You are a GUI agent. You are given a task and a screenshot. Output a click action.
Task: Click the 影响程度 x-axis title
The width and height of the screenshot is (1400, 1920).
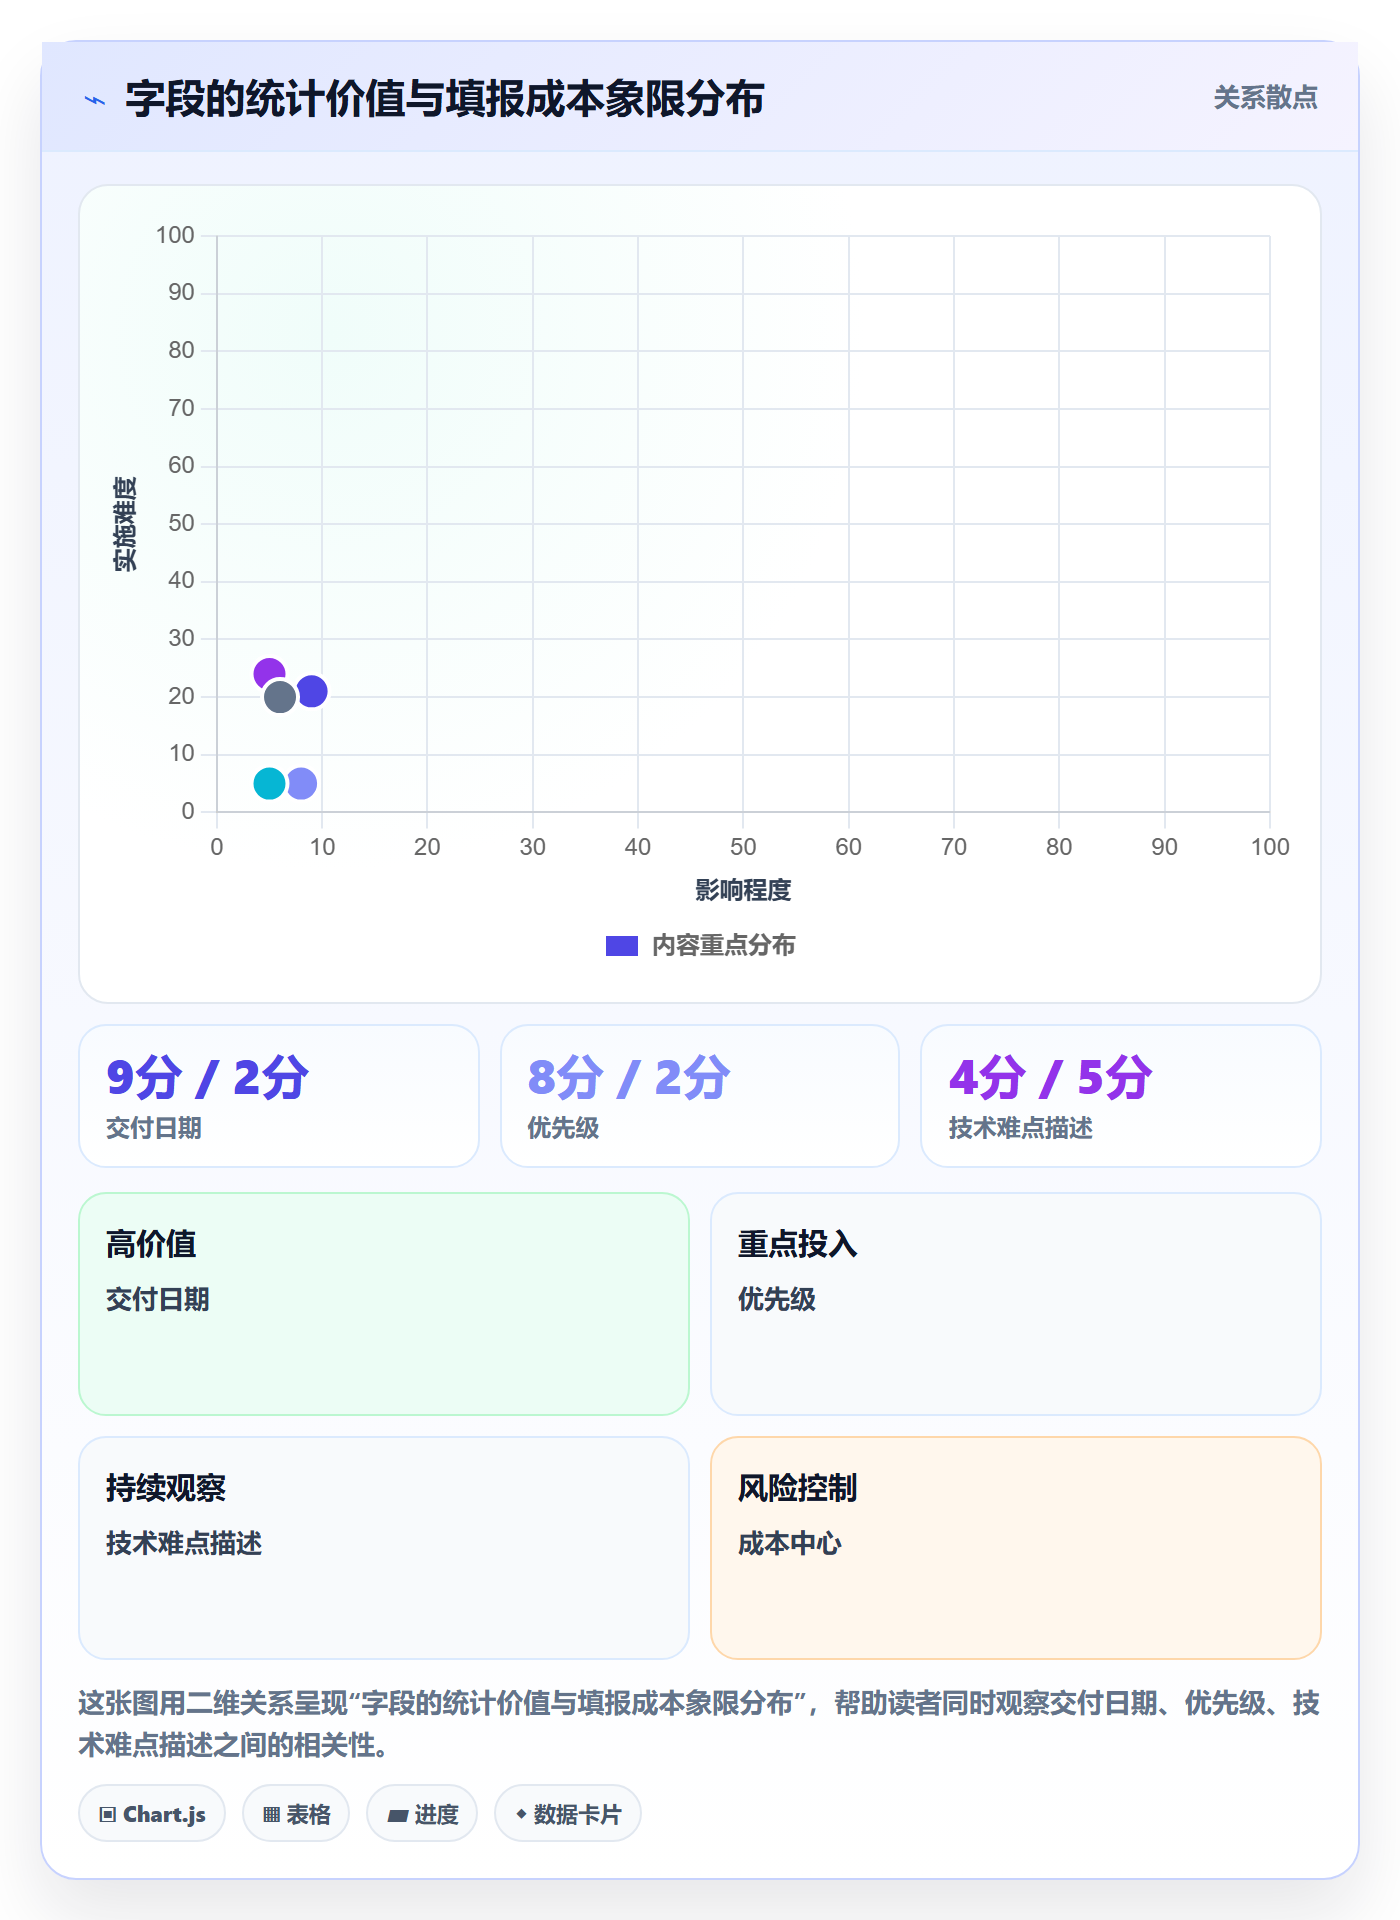[x=743, y=890]
